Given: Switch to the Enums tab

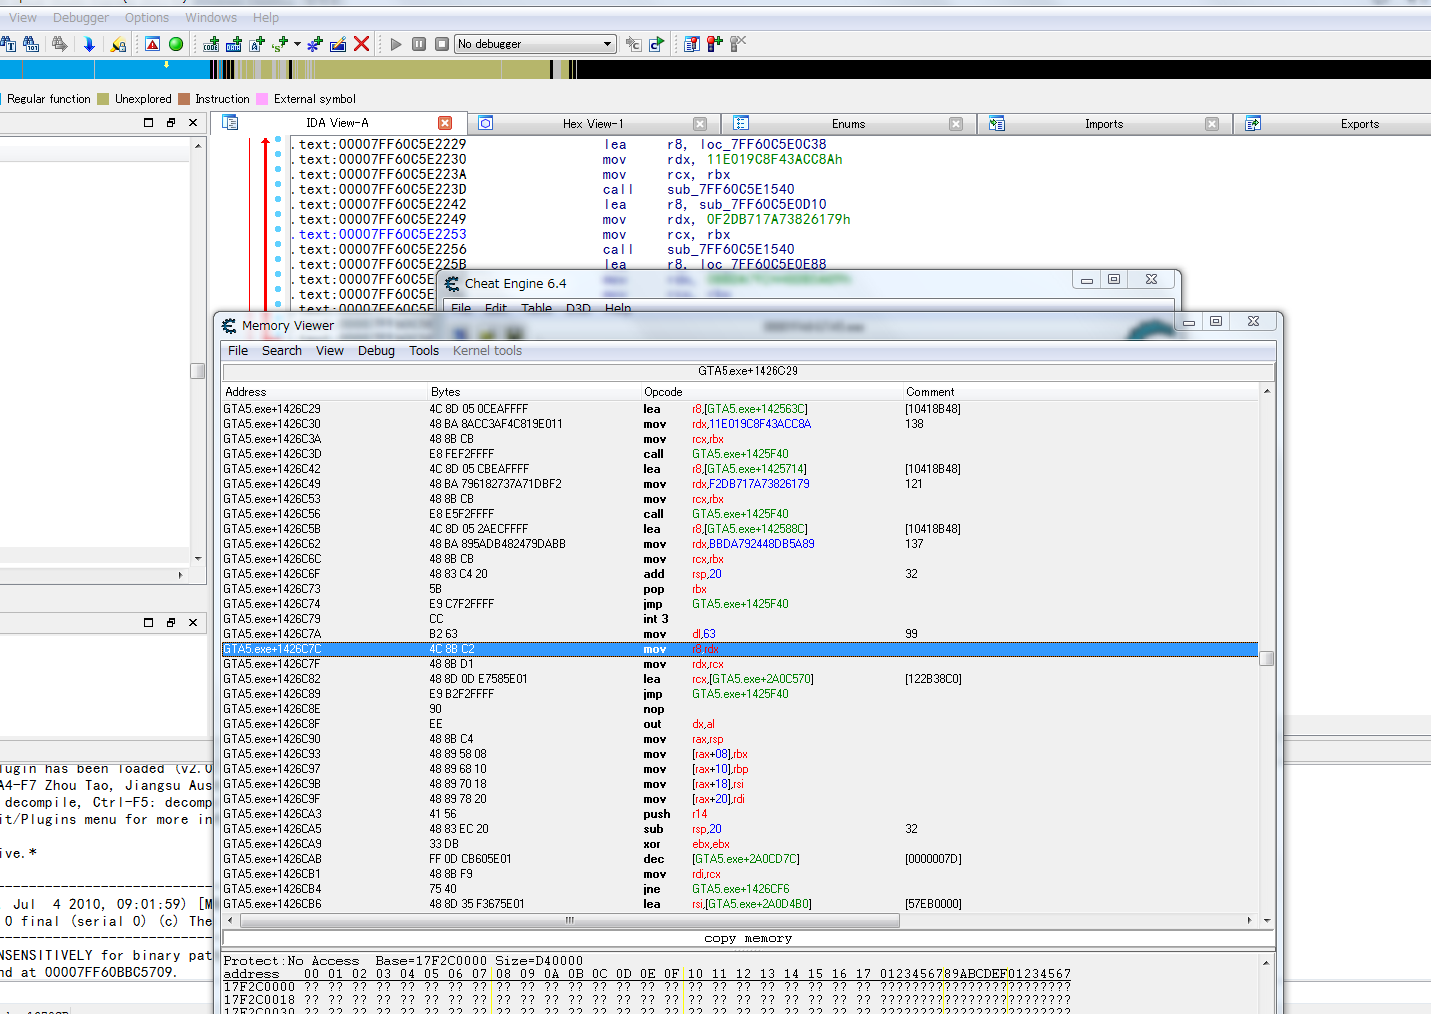Looking at the screenshot, I should tap(848, 124).
